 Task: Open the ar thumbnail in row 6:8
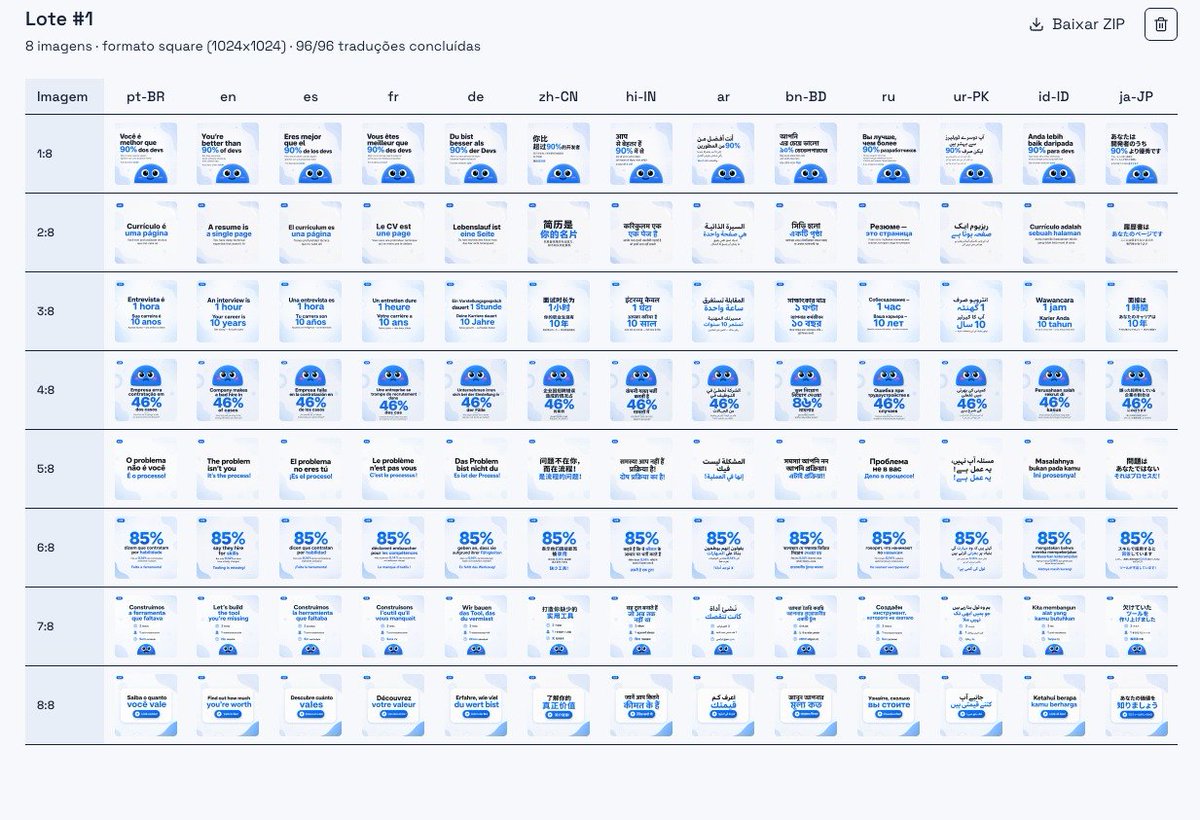(724, 548)
